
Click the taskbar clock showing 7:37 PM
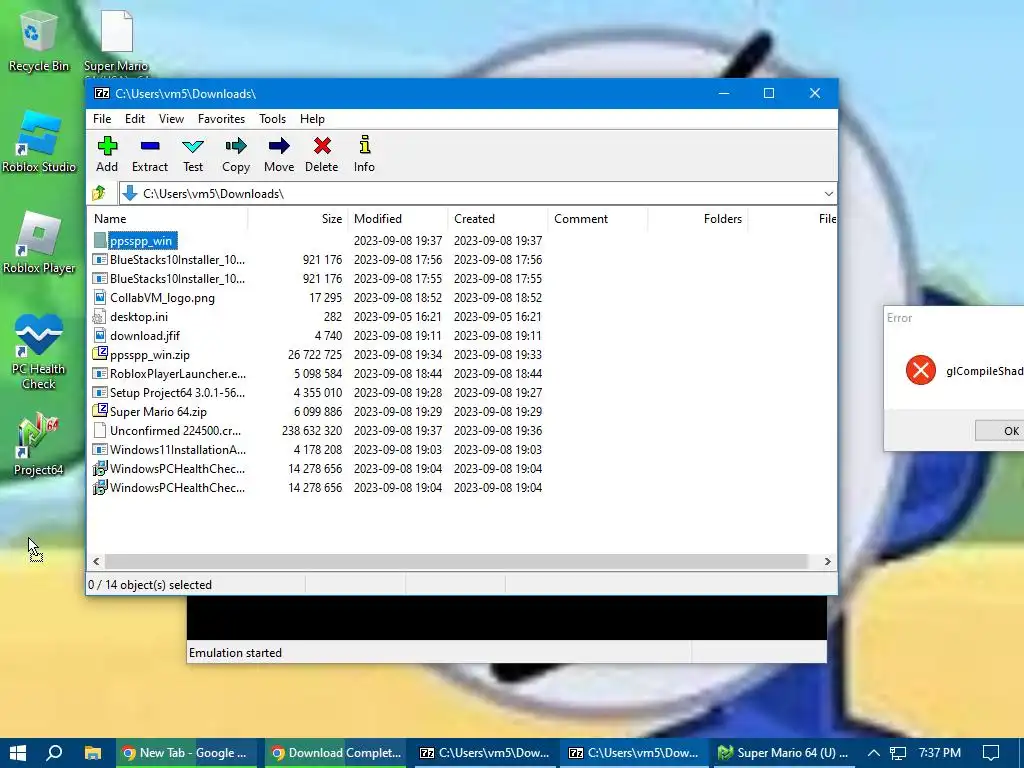pyautogui.click(x=939, y=753)
